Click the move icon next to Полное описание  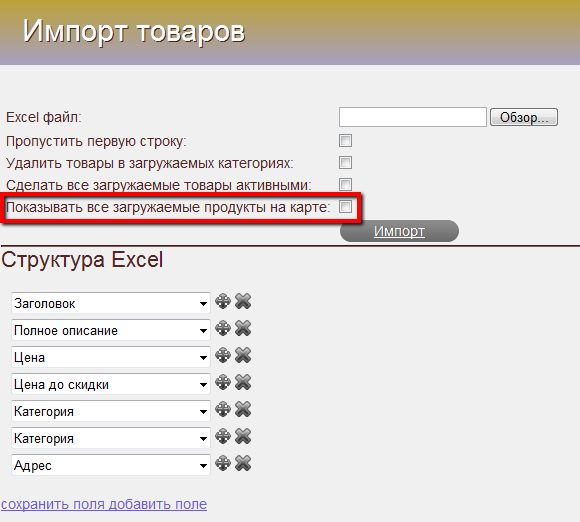(223, 328)
